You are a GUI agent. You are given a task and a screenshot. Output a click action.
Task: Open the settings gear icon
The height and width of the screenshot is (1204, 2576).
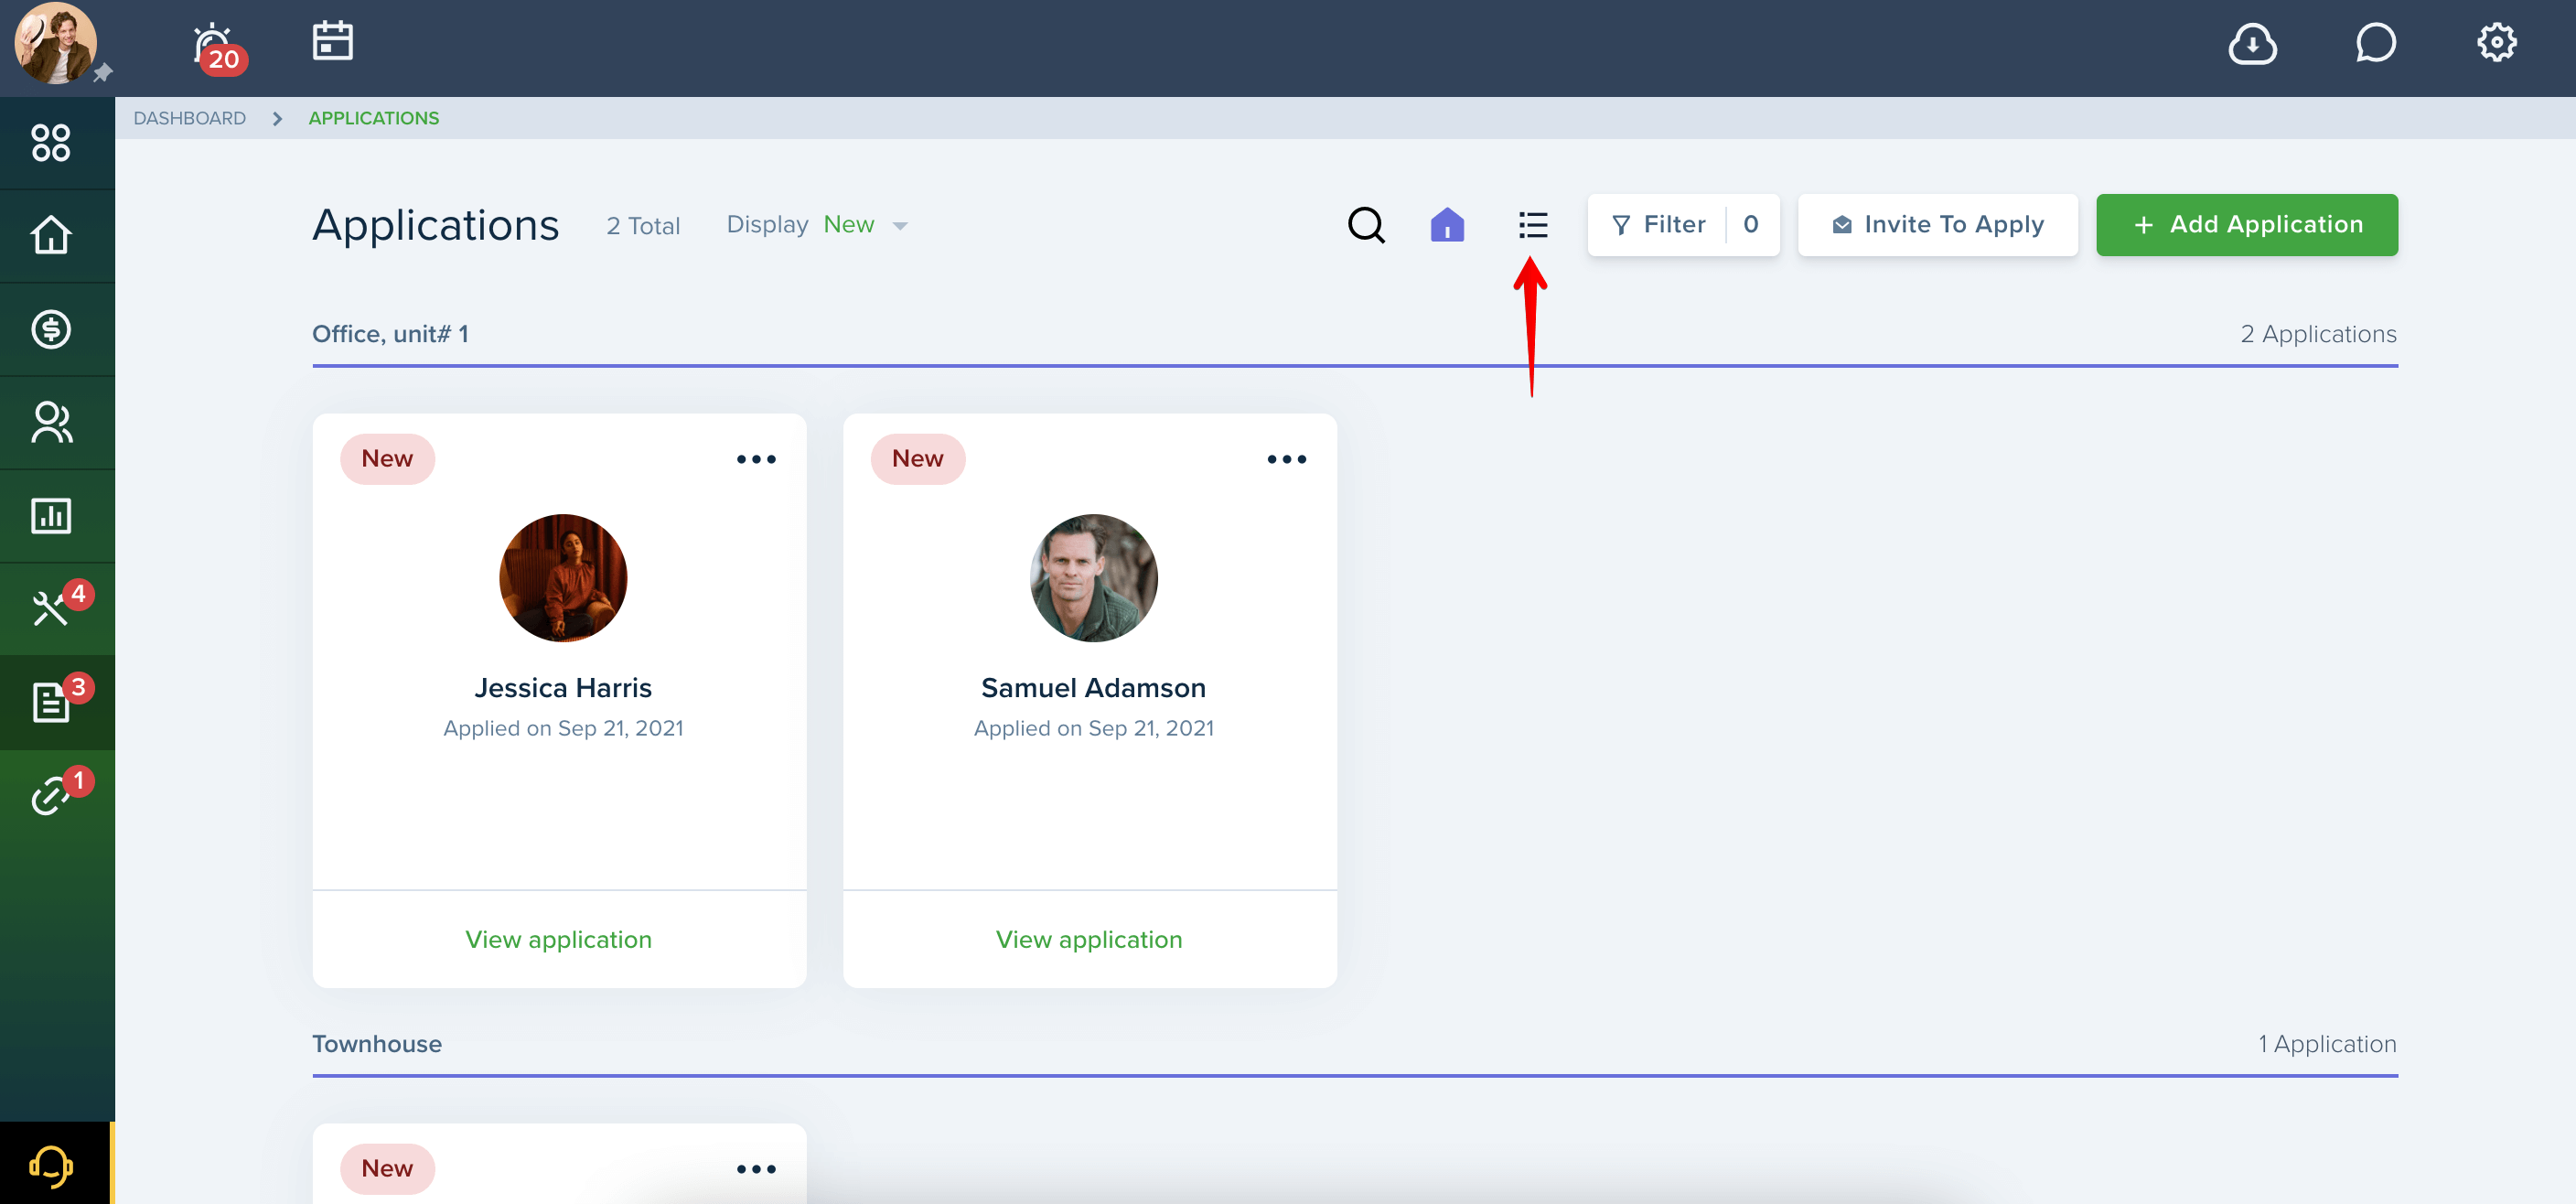pyautogui.click(x=2496, y=42)
